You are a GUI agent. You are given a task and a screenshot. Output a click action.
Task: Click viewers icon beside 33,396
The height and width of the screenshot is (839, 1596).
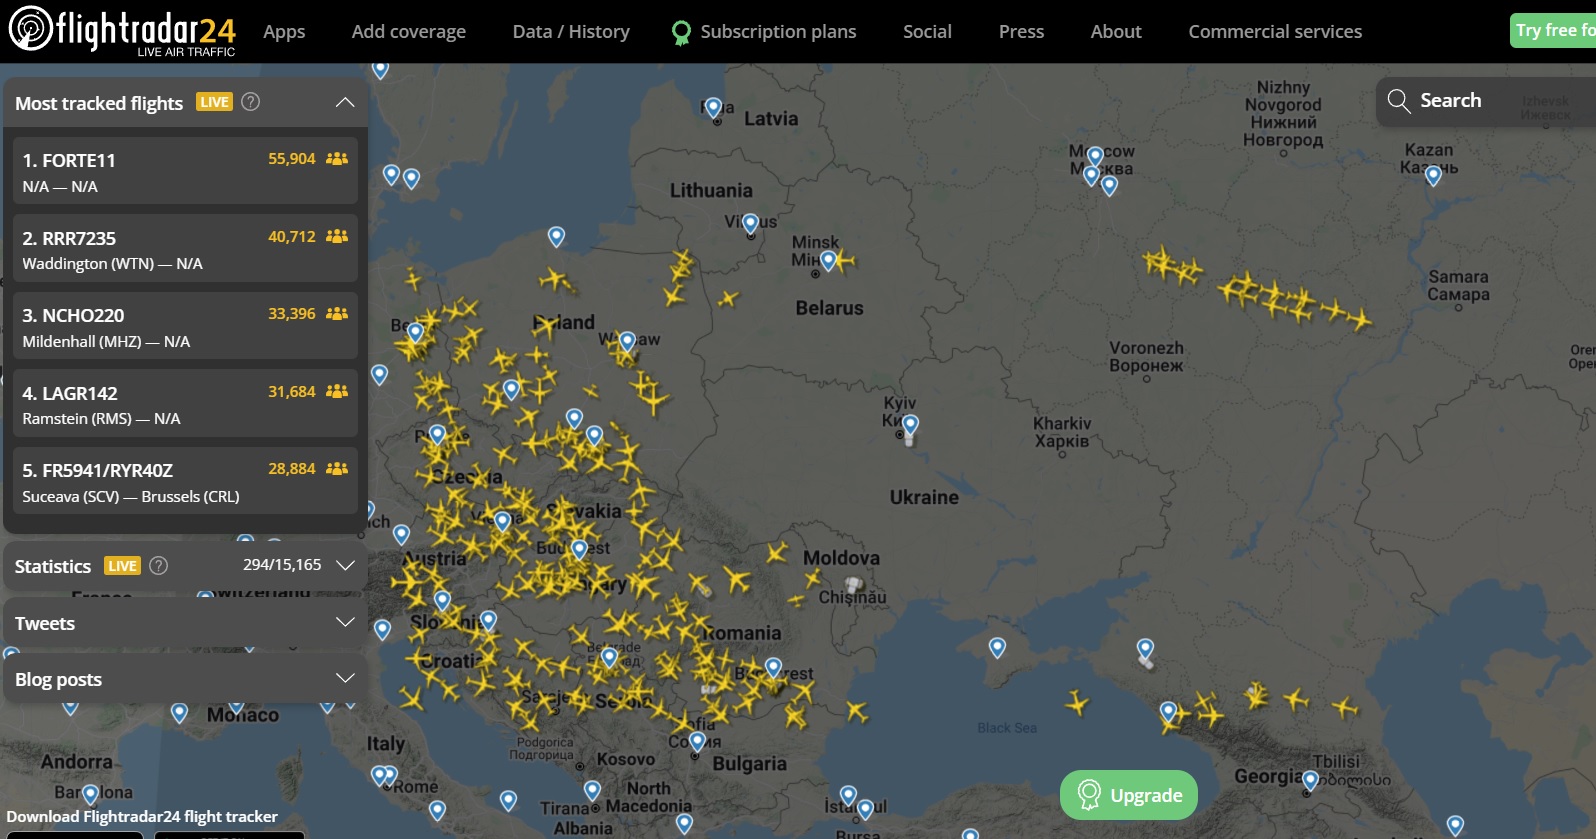point(337,314)
